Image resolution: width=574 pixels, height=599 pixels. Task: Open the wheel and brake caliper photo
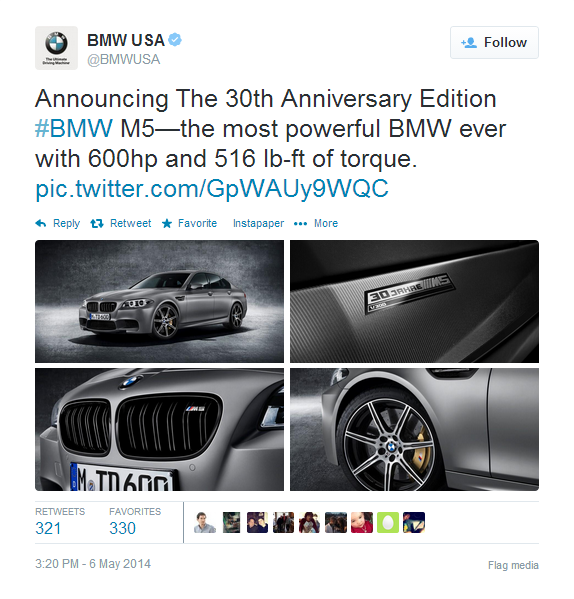[x=414, y=429]
